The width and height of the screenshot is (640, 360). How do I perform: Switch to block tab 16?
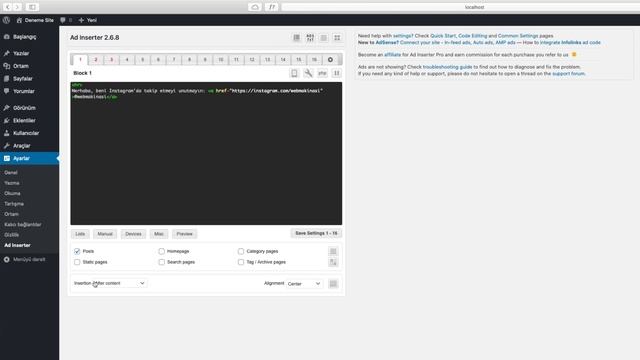pos(314,60)
